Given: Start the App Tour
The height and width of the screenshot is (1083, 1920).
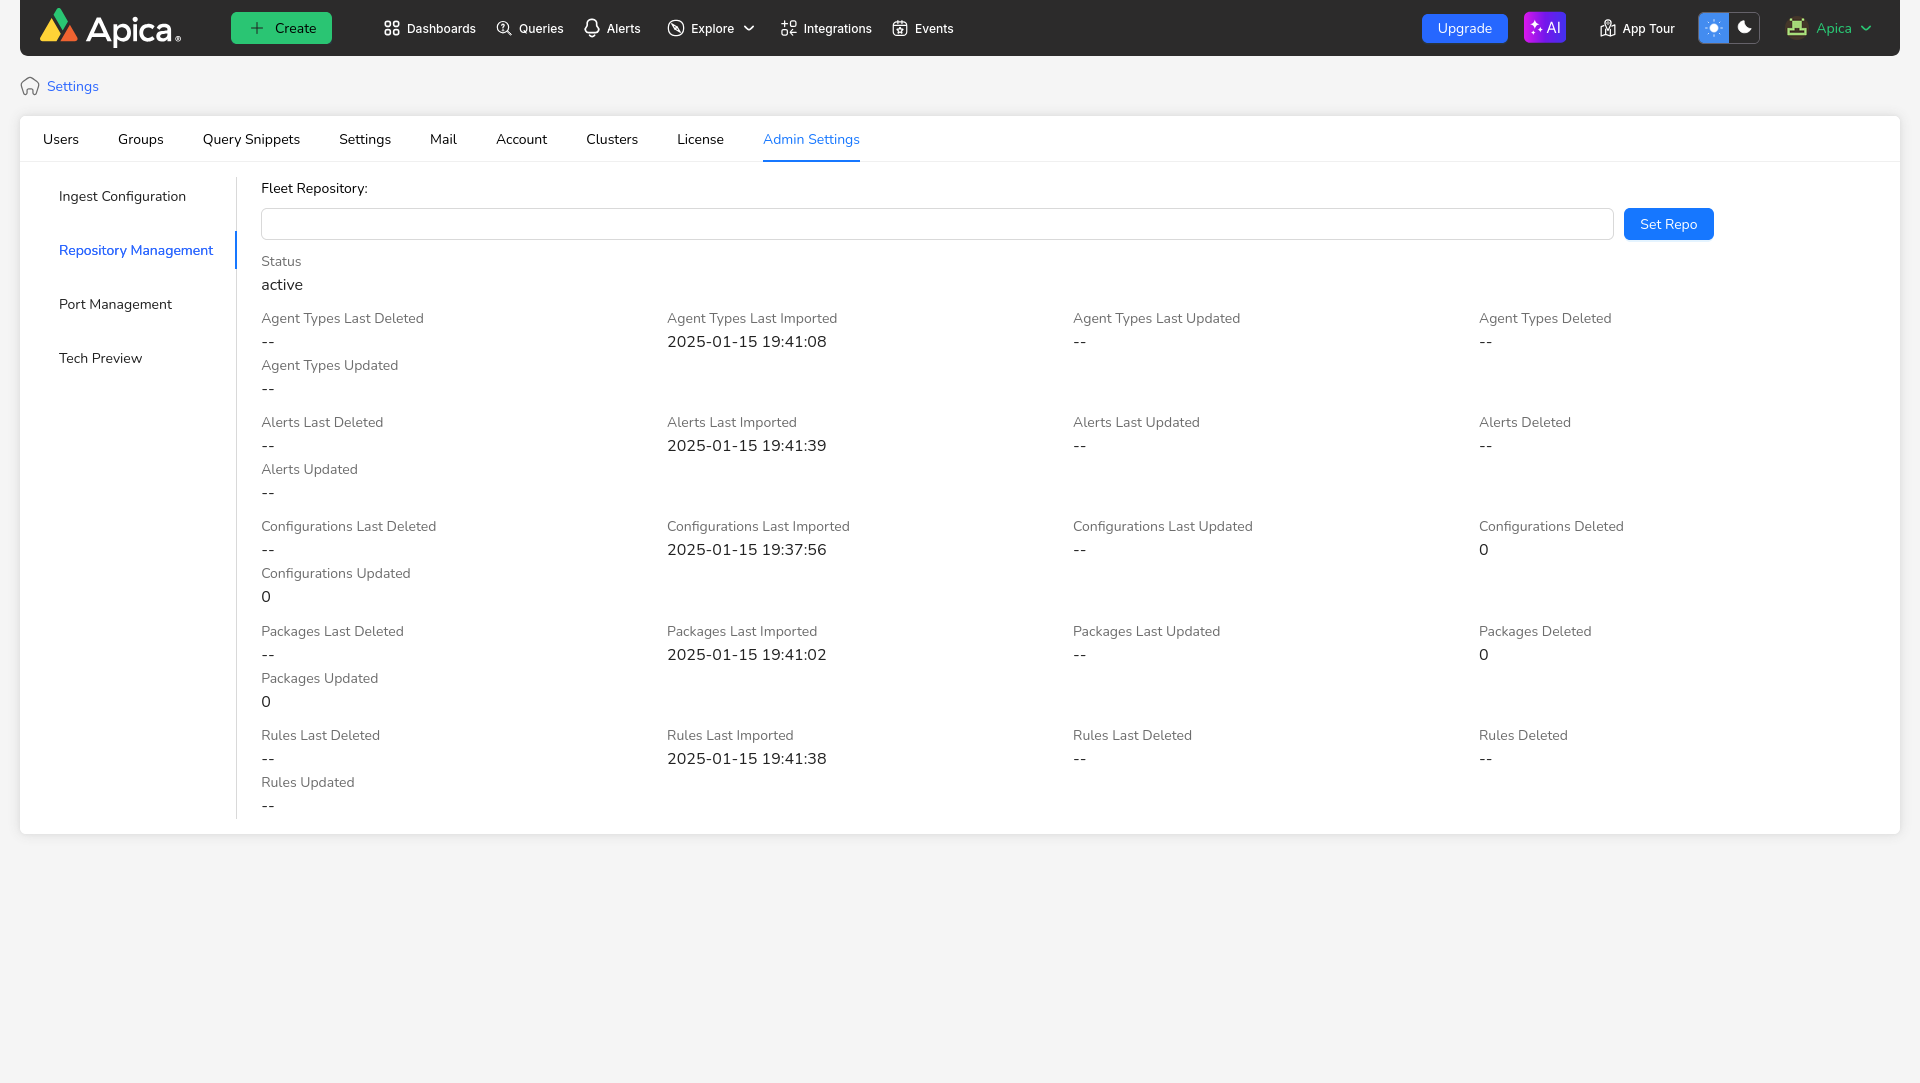Looking at the screenshot, I should coord(1636,28).
